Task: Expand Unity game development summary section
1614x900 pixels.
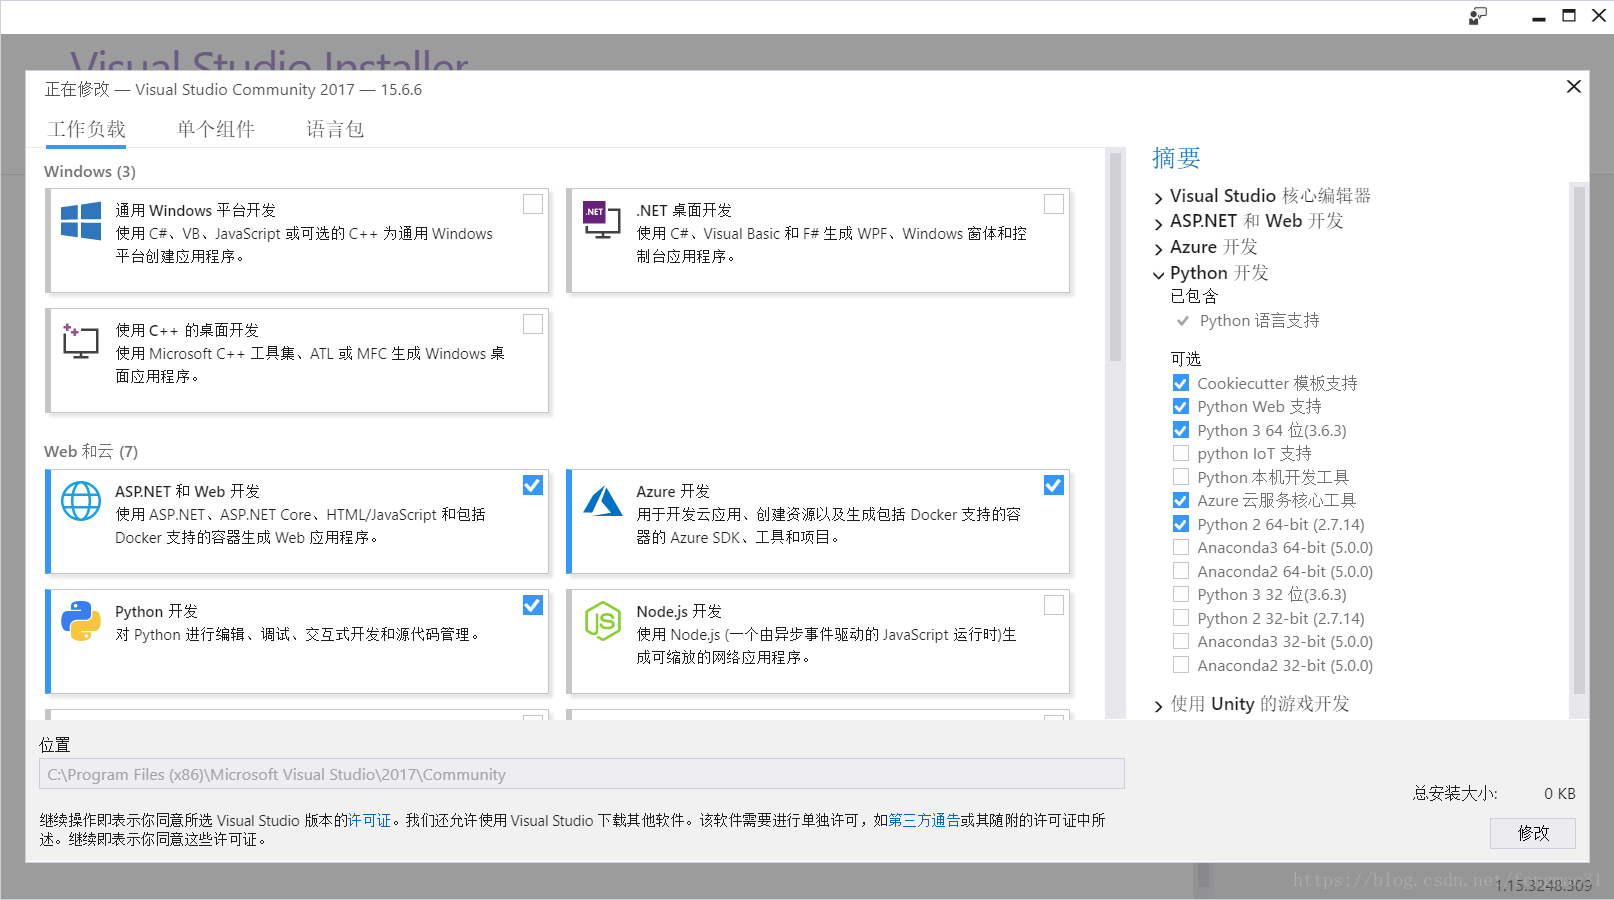Action: point(1159,706)
